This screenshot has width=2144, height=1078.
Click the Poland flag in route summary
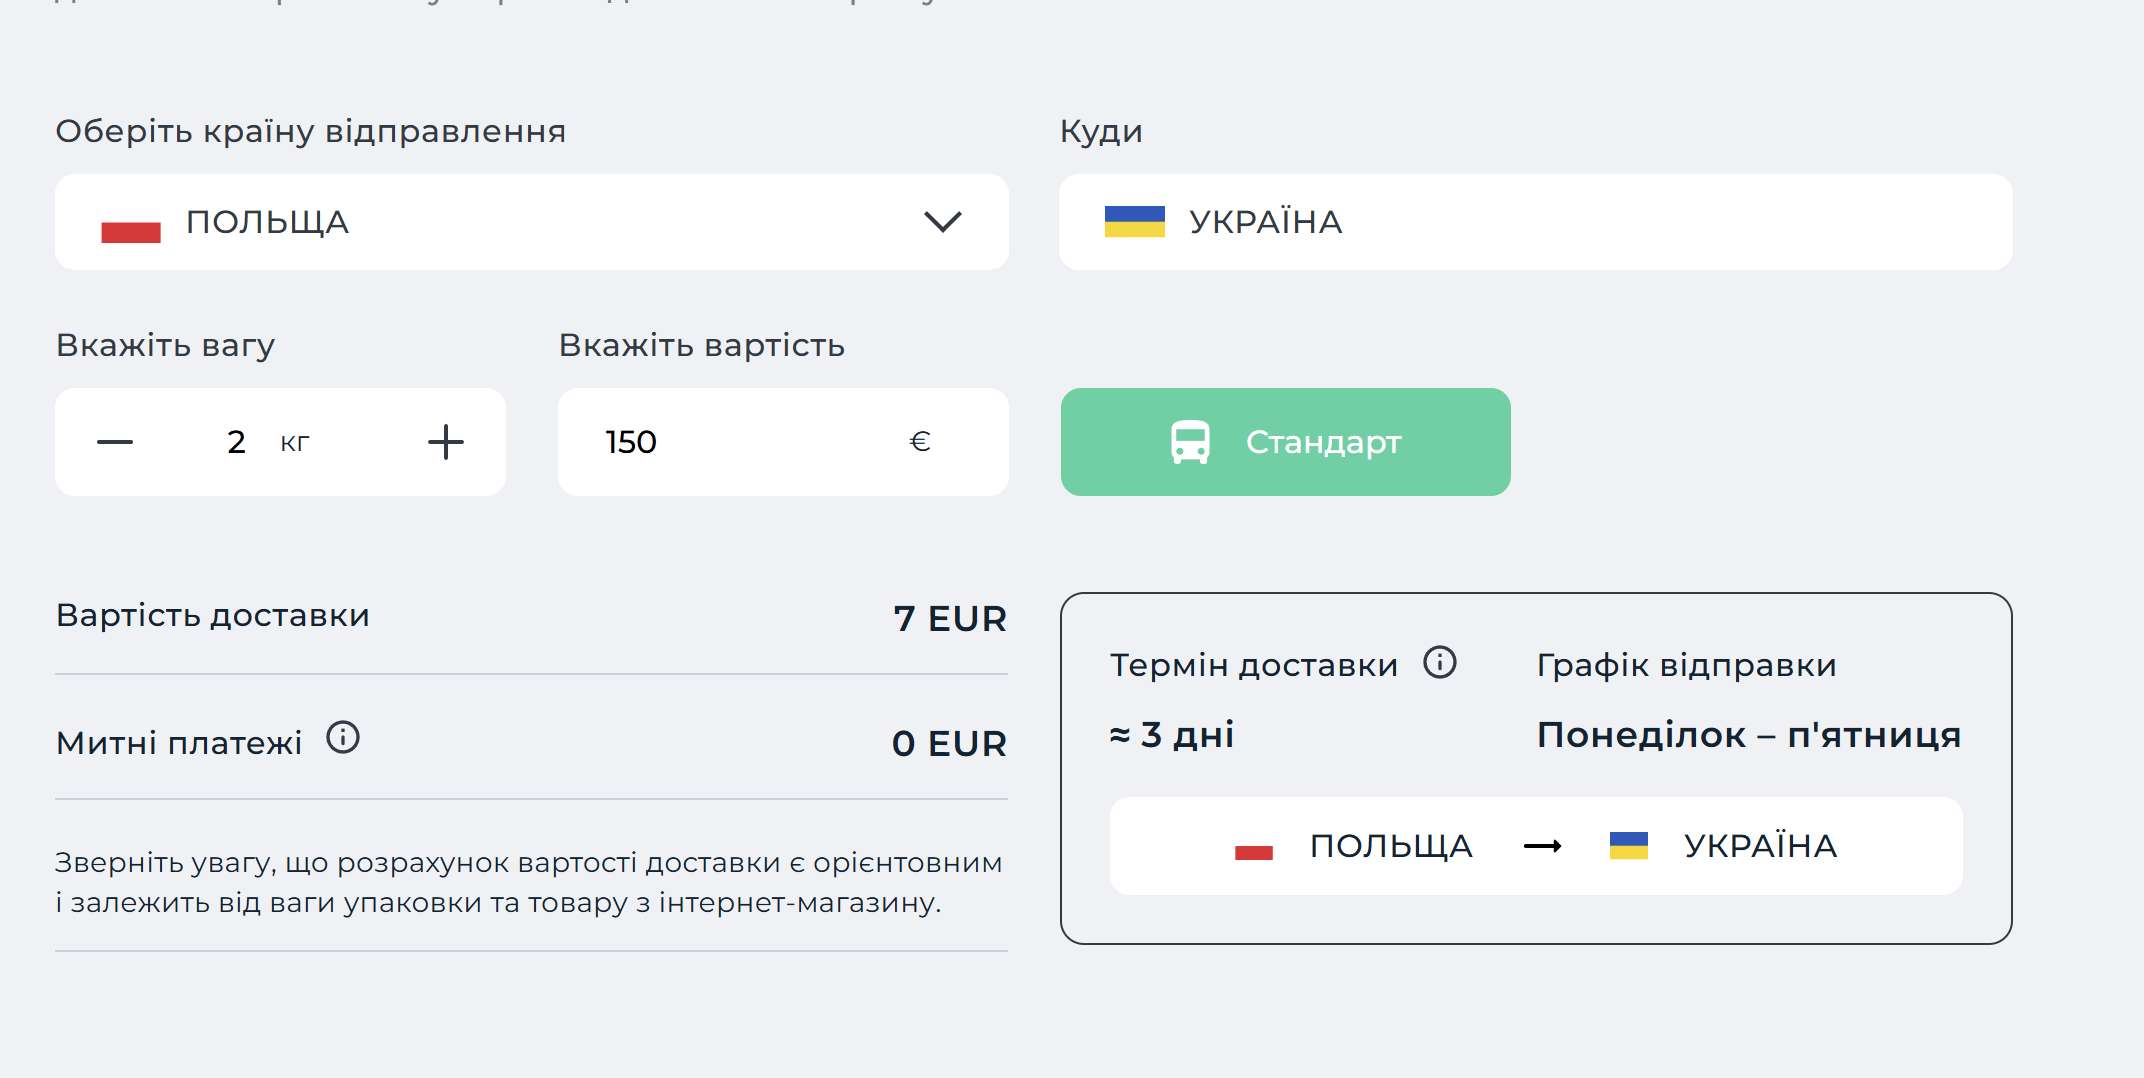pyautogui.click(x=1254, y=846)
